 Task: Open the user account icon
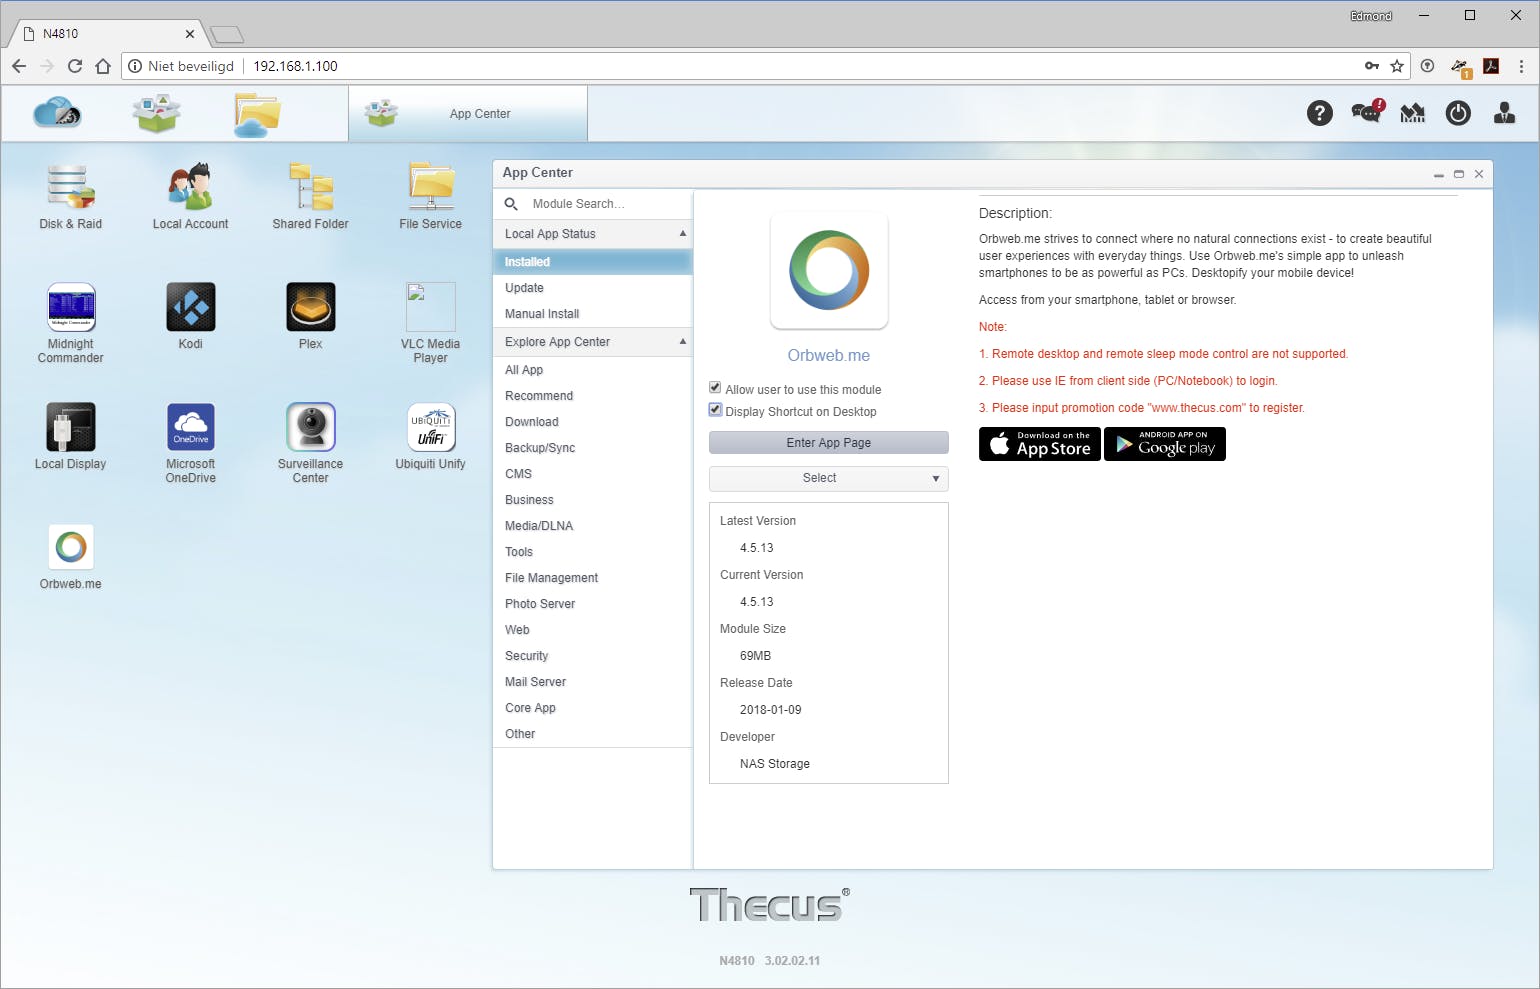point(1504,113)
